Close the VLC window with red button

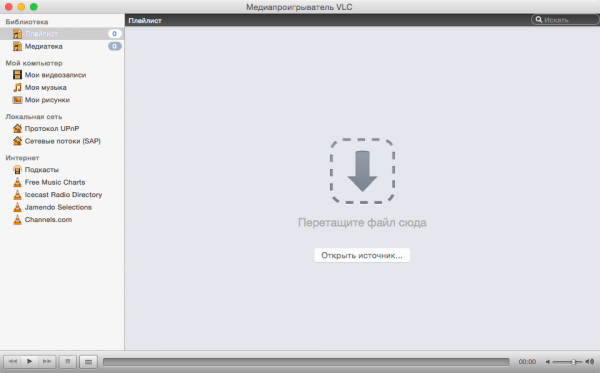pos(8,7)
